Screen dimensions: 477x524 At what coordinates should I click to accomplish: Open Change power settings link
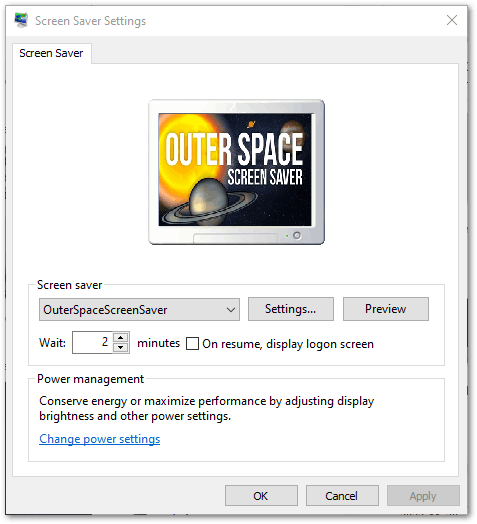coord(100,439)
